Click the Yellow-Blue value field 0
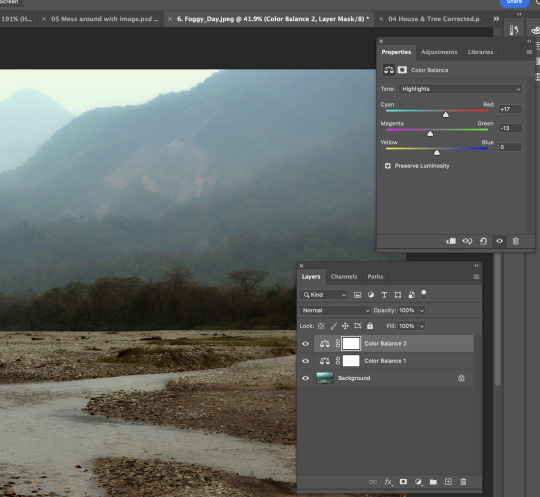This screenshot has width=540, height=497. (510, 147)
